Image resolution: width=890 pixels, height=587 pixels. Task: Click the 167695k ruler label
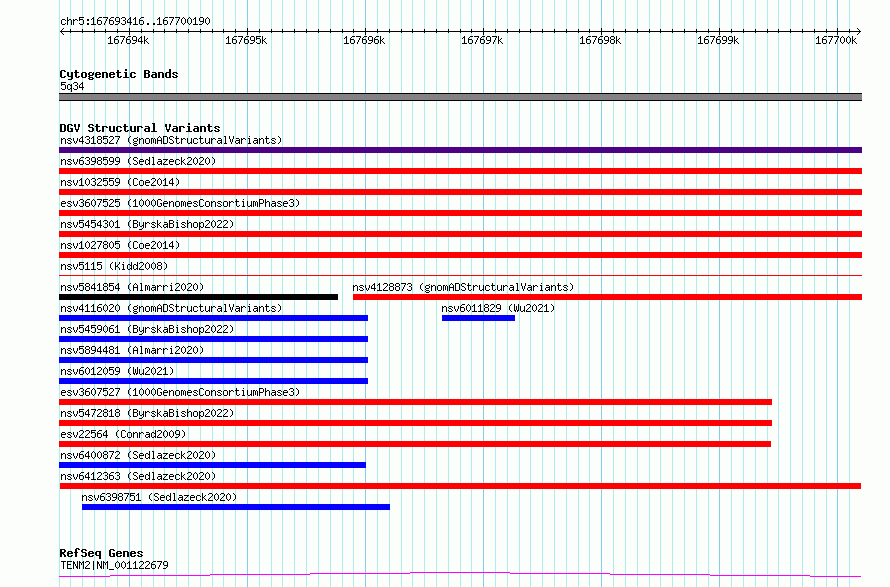click(x=246, y=40)
